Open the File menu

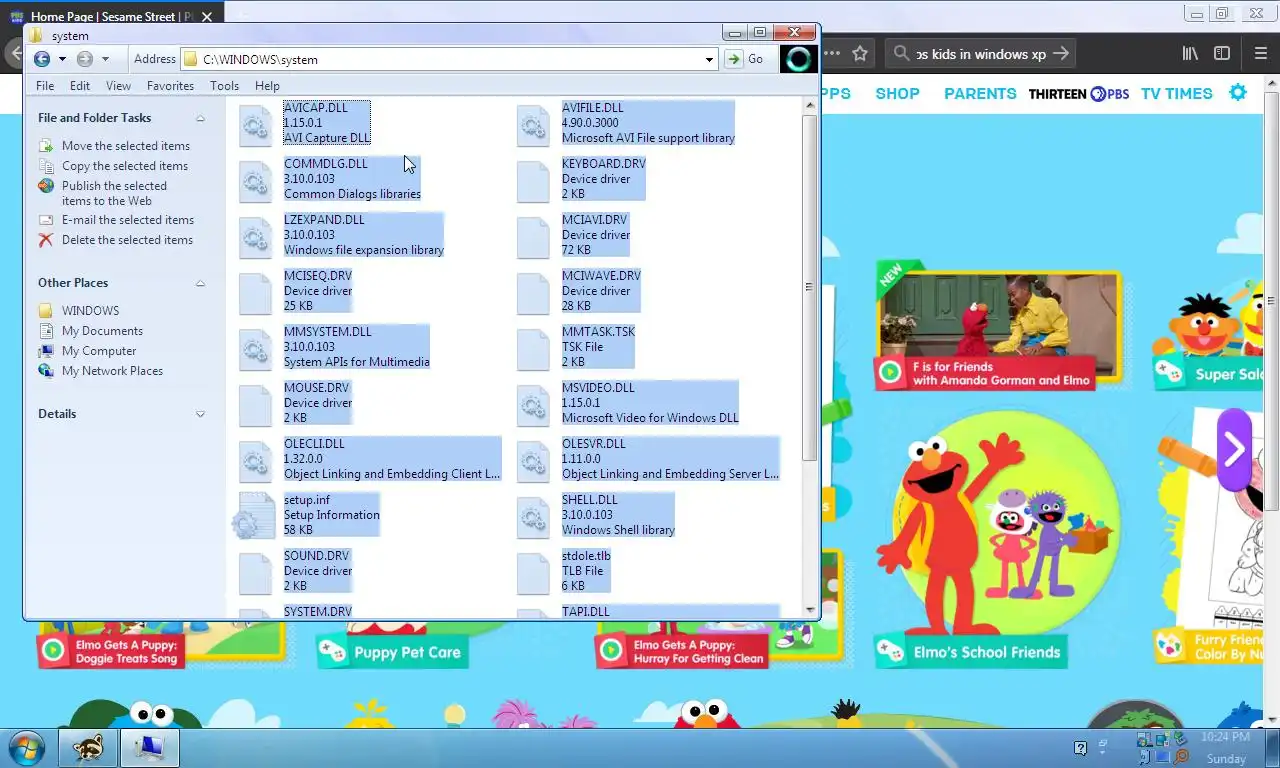coord(45,86)
